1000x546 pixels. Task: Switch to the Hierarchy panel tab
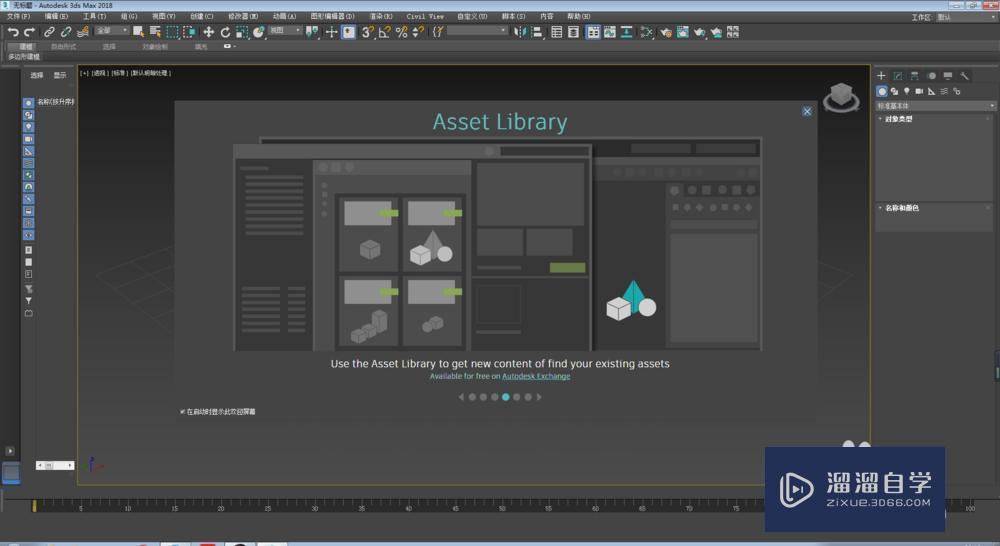pyautogui.click(x=915, y=75)
